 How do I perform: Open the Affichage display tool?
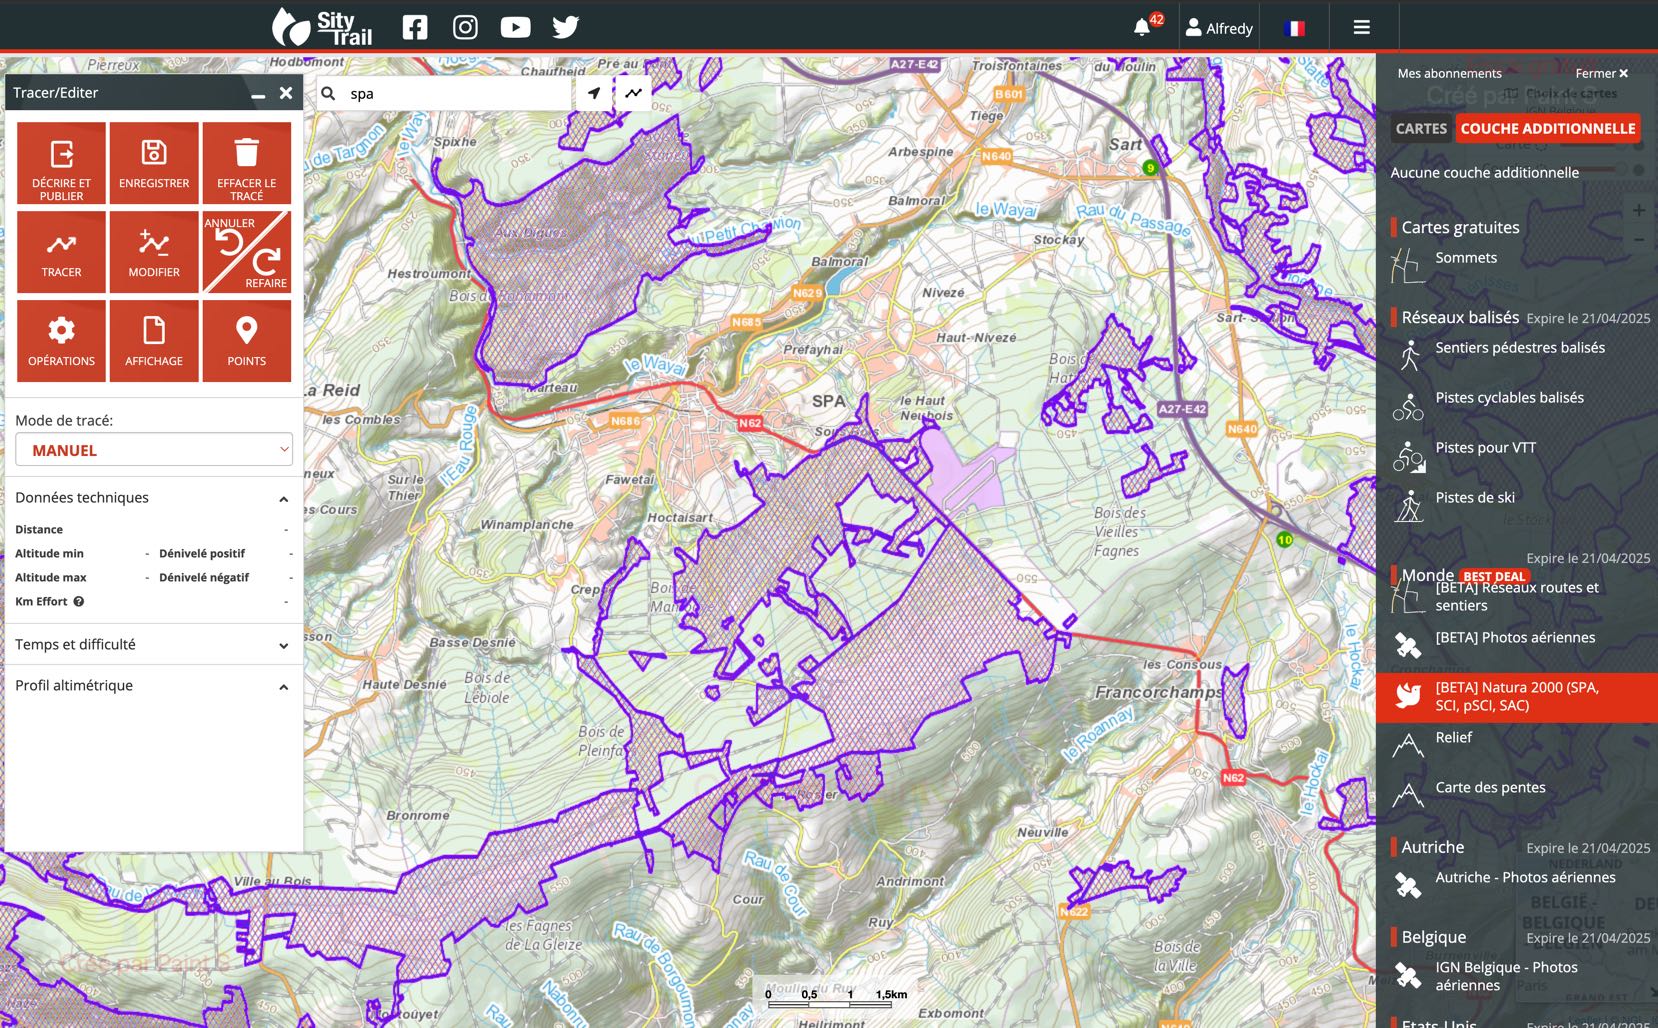(154, 341)
